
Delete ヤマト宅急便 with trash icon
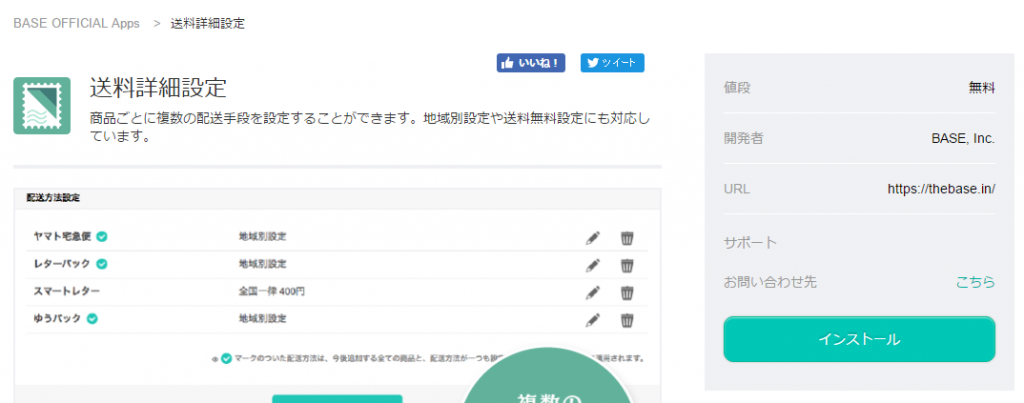627,238
